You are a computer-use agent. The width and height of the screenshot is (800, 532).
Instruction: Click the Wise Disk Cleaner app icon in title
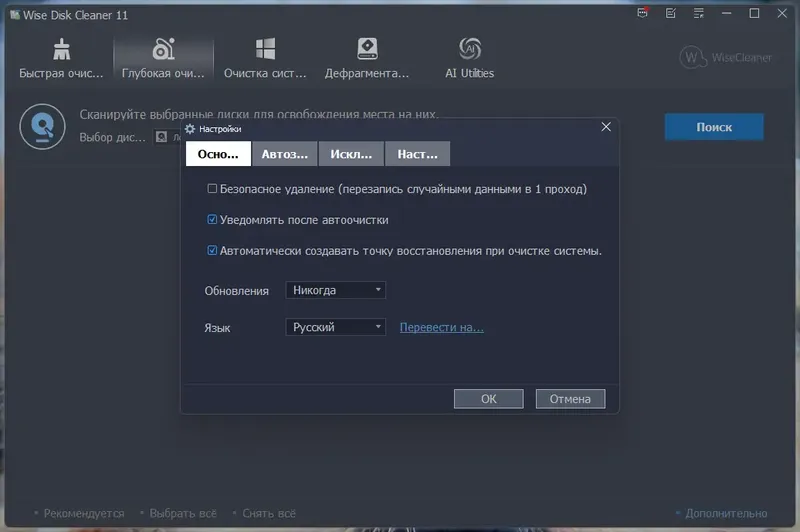pyautogui.click(x=15, y=15)
